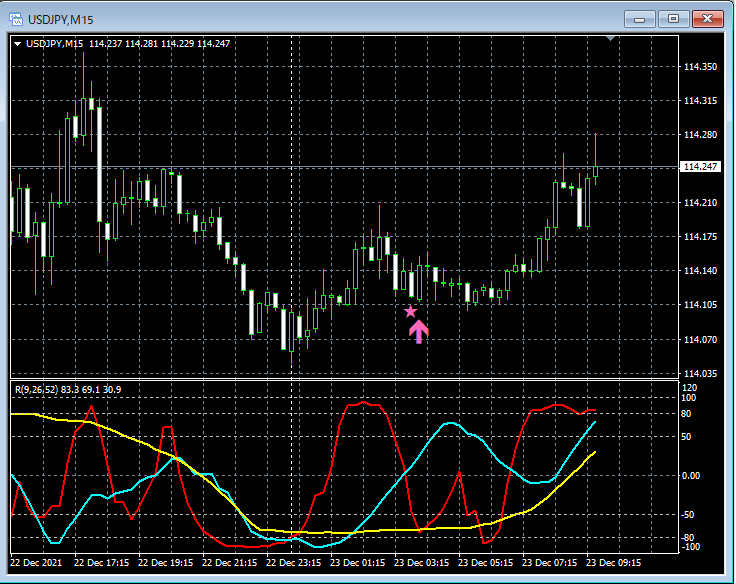The height and width of the screenshot is (584, 736).
Task: Click the pink star signal marker
Action: [x=411, y=311]
